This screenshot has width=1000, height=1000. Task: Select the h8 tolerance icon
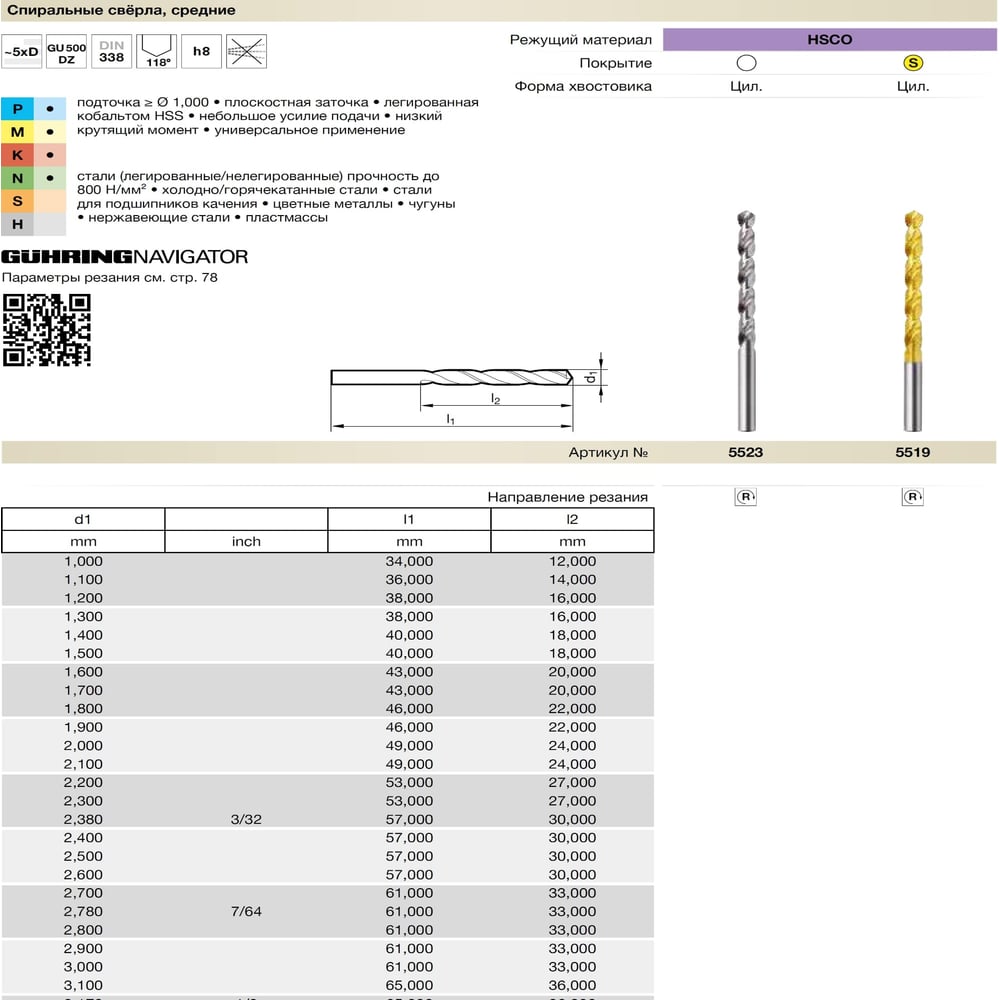202,52
